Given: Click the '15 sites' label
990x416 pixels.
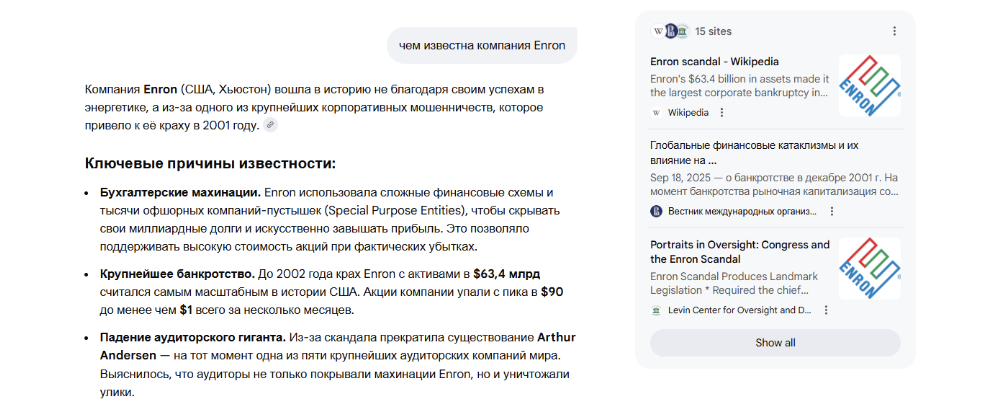Looking at the screenshot, I should pyautogui.click(x=713, y=31).
